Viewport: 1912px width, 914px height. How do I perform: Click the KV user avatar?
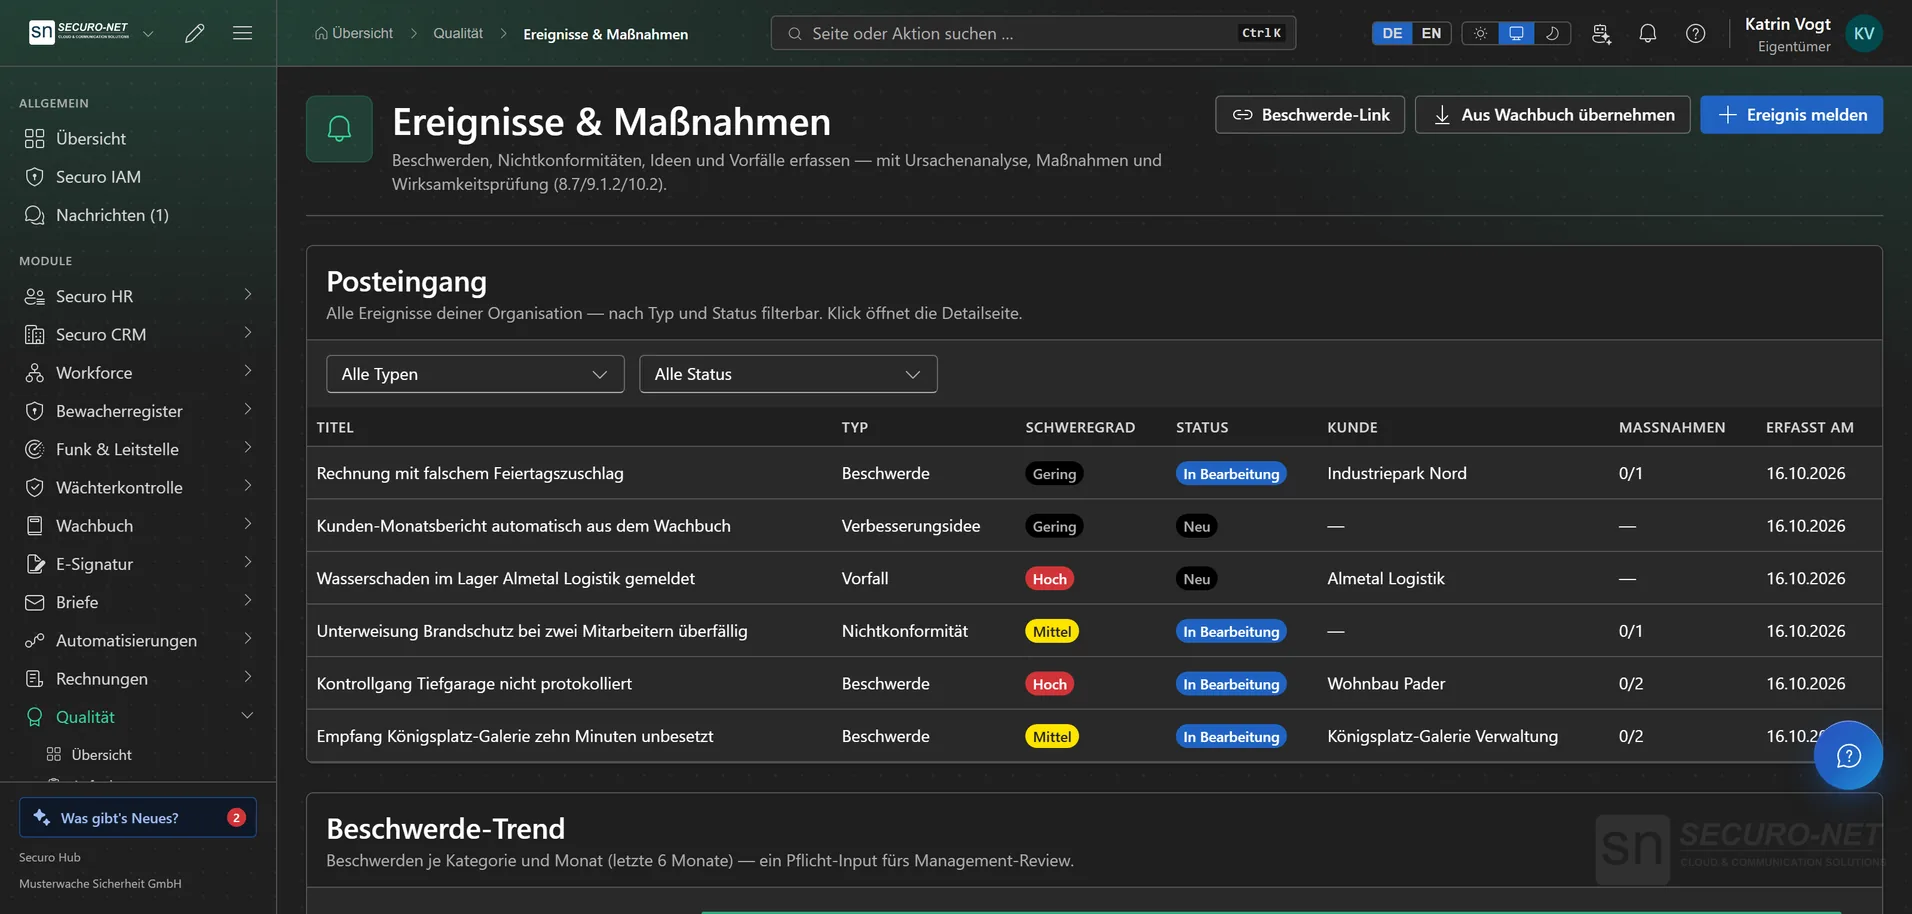[x=1864, y=33]
